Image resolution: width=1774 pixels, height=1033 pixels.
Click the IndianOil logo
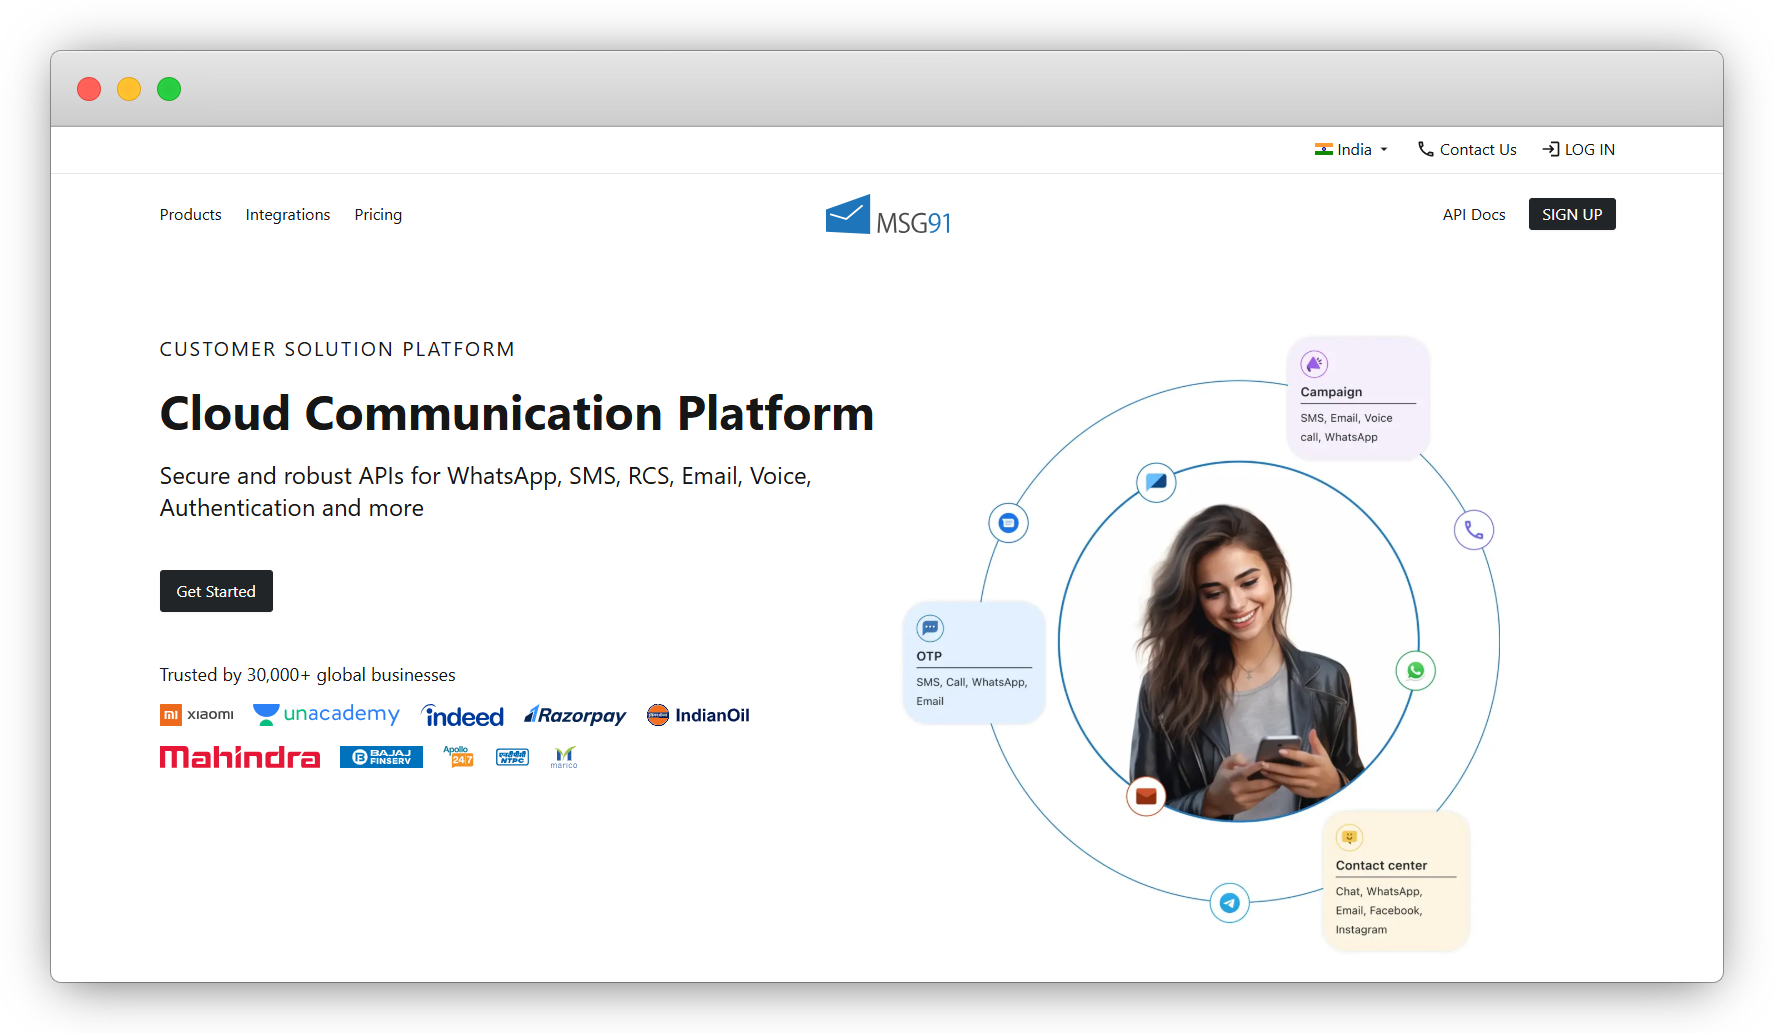pyautogui.click(x=698, y=715)
